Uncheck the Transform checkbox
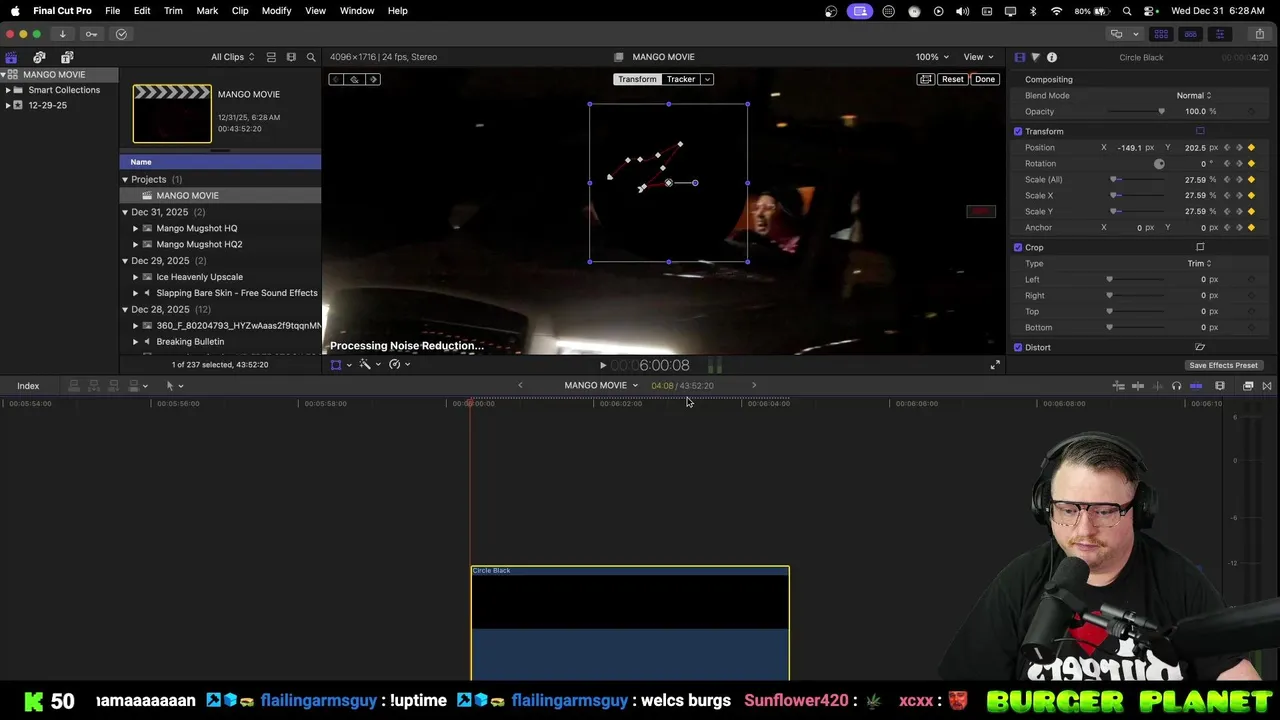The width and height of the screenshot is (1280, 720). tap(1018, 132)
